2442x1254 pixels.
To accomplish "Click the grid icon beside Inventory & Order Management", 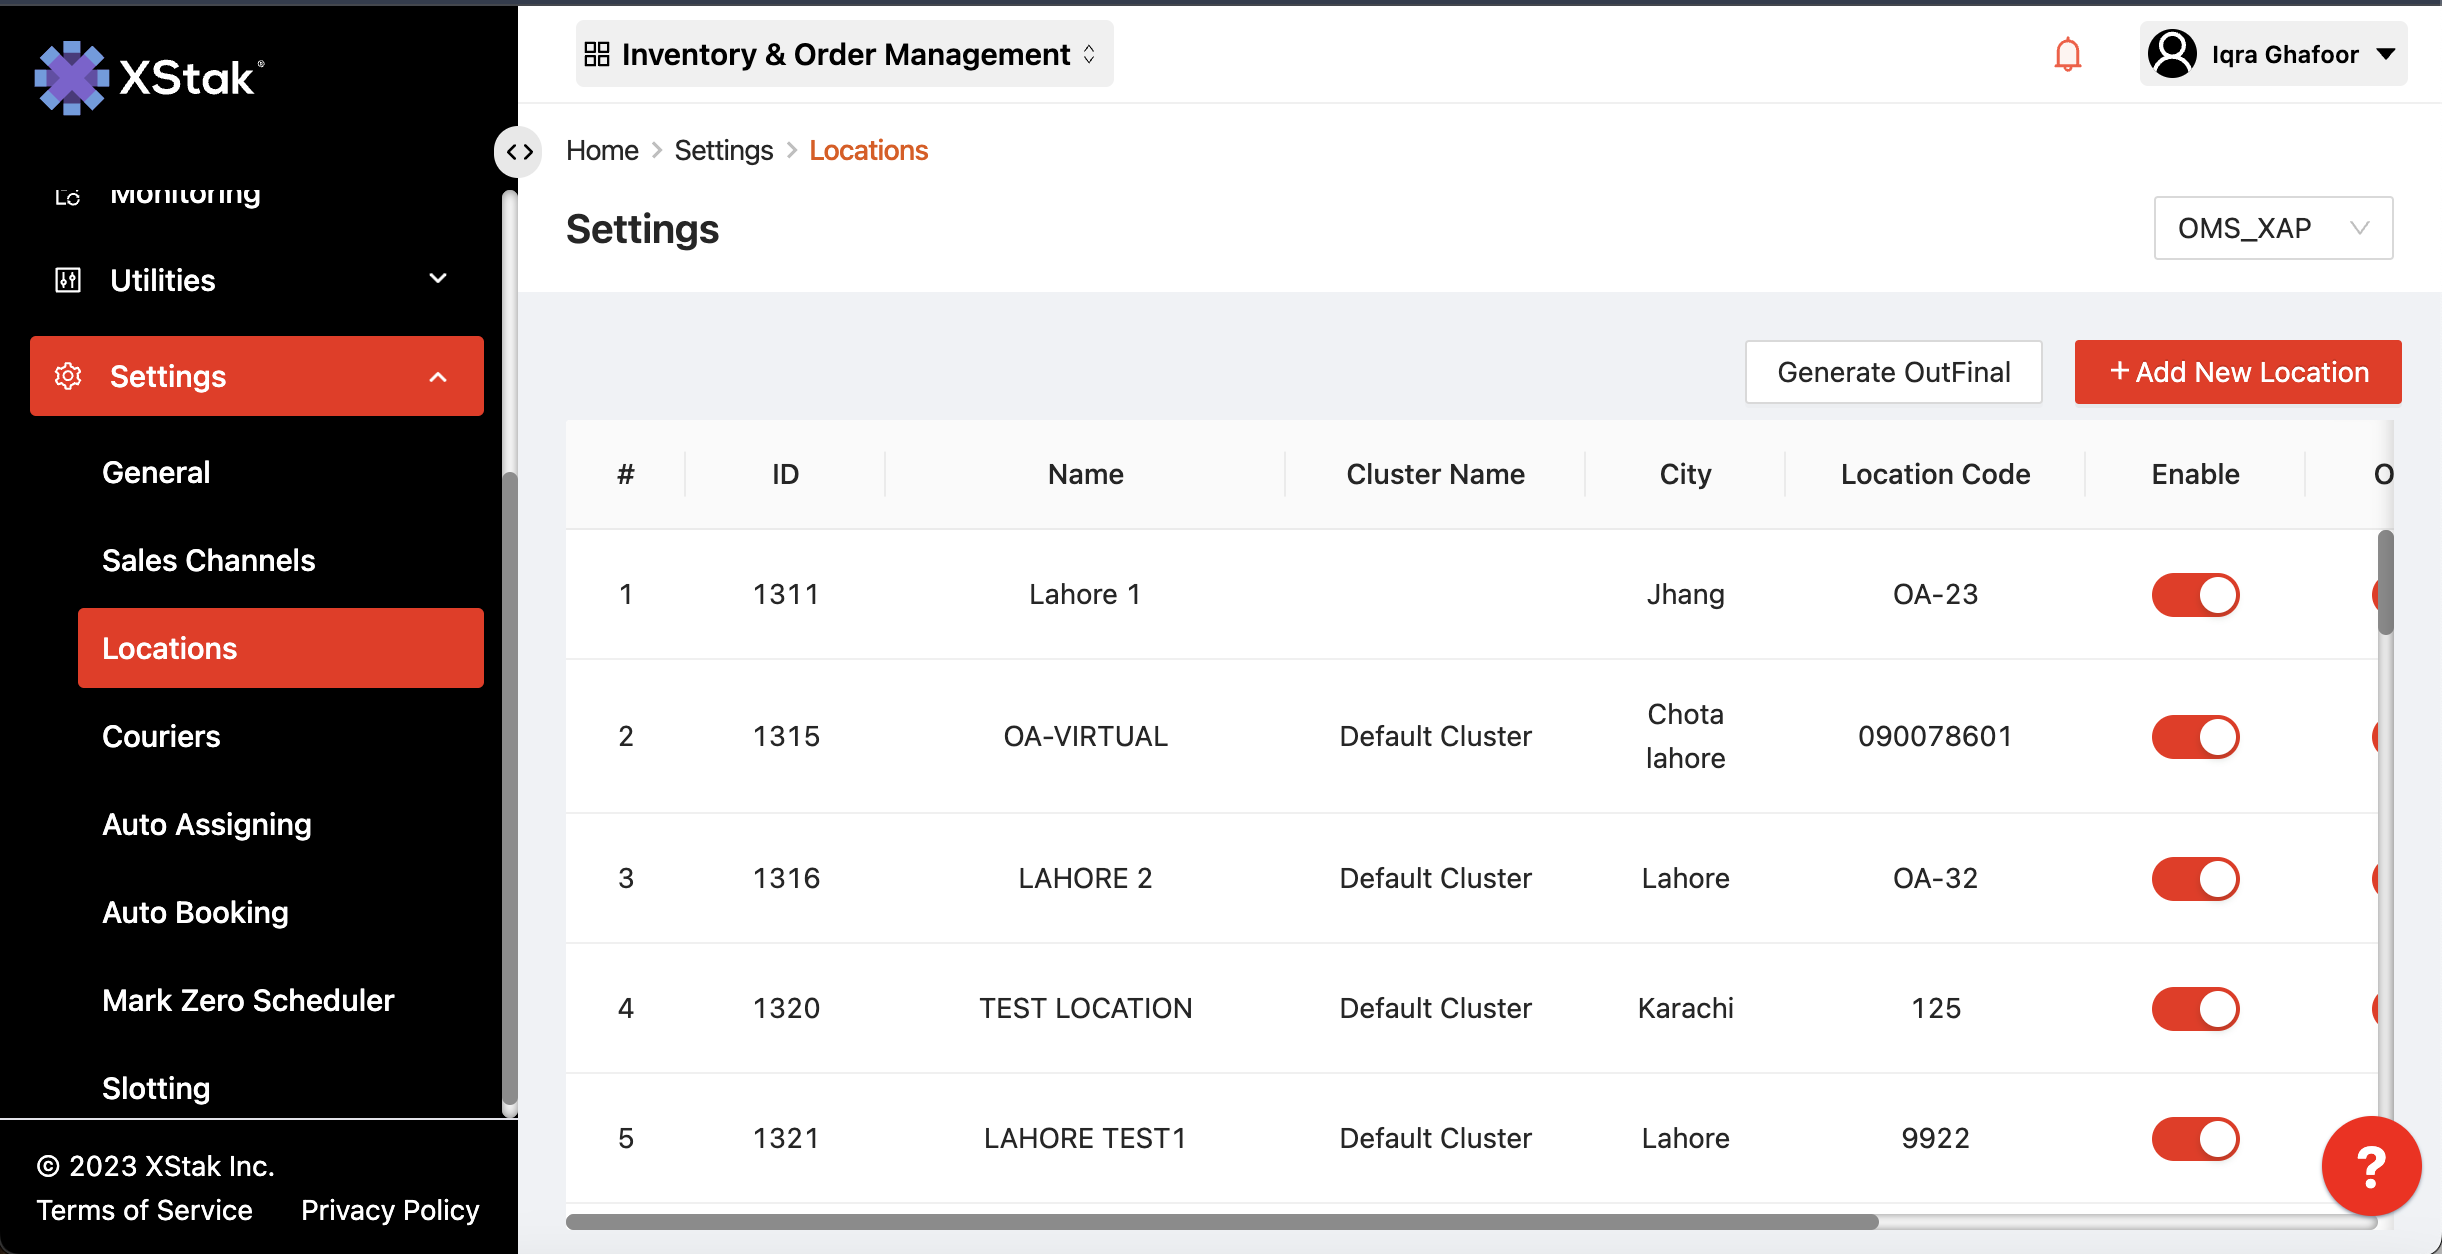I will click(597, 54).
